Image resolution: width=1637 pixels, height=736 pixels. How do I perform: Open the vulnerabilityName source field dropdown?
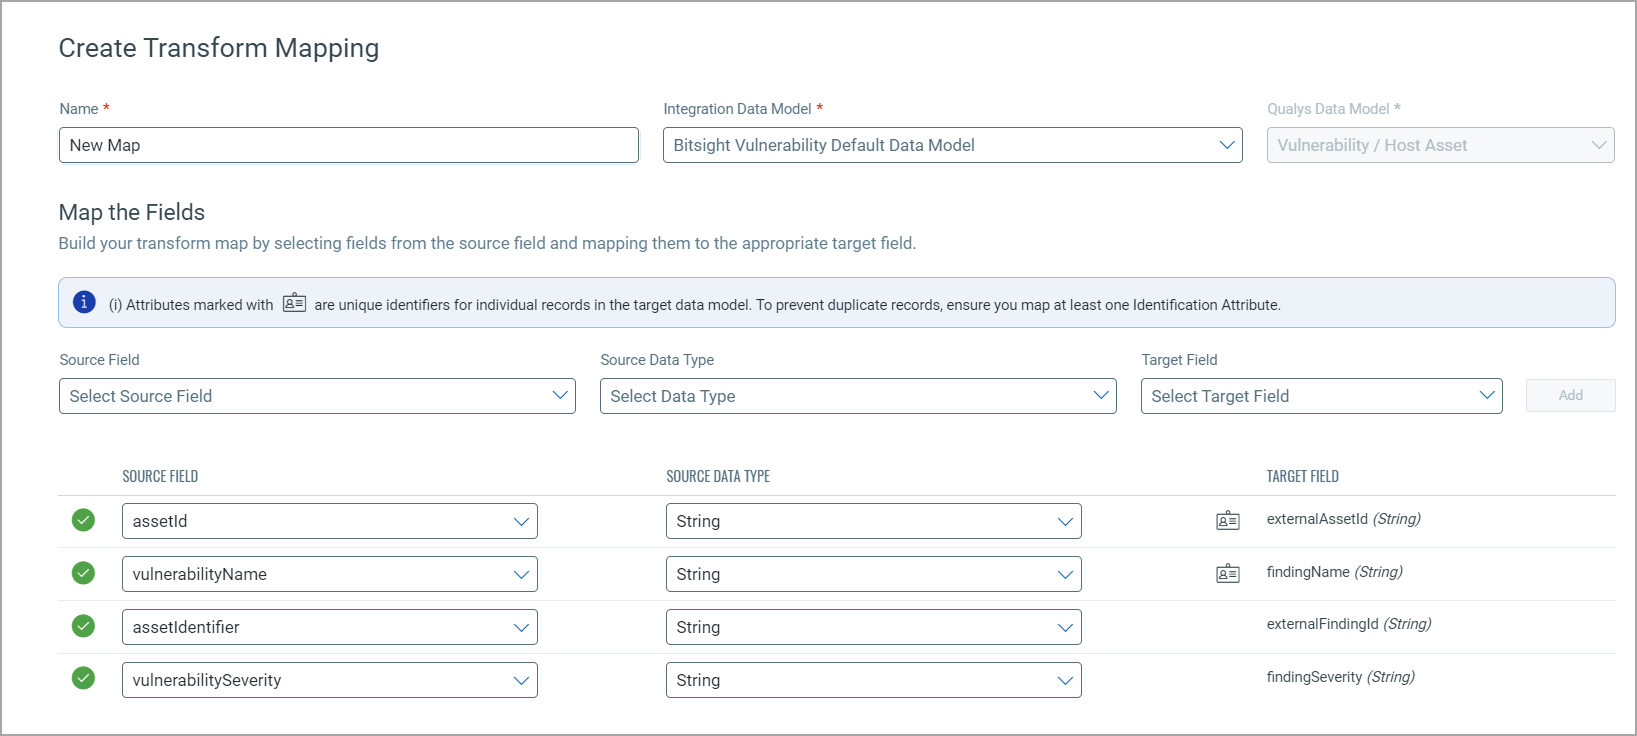[329, 574]
